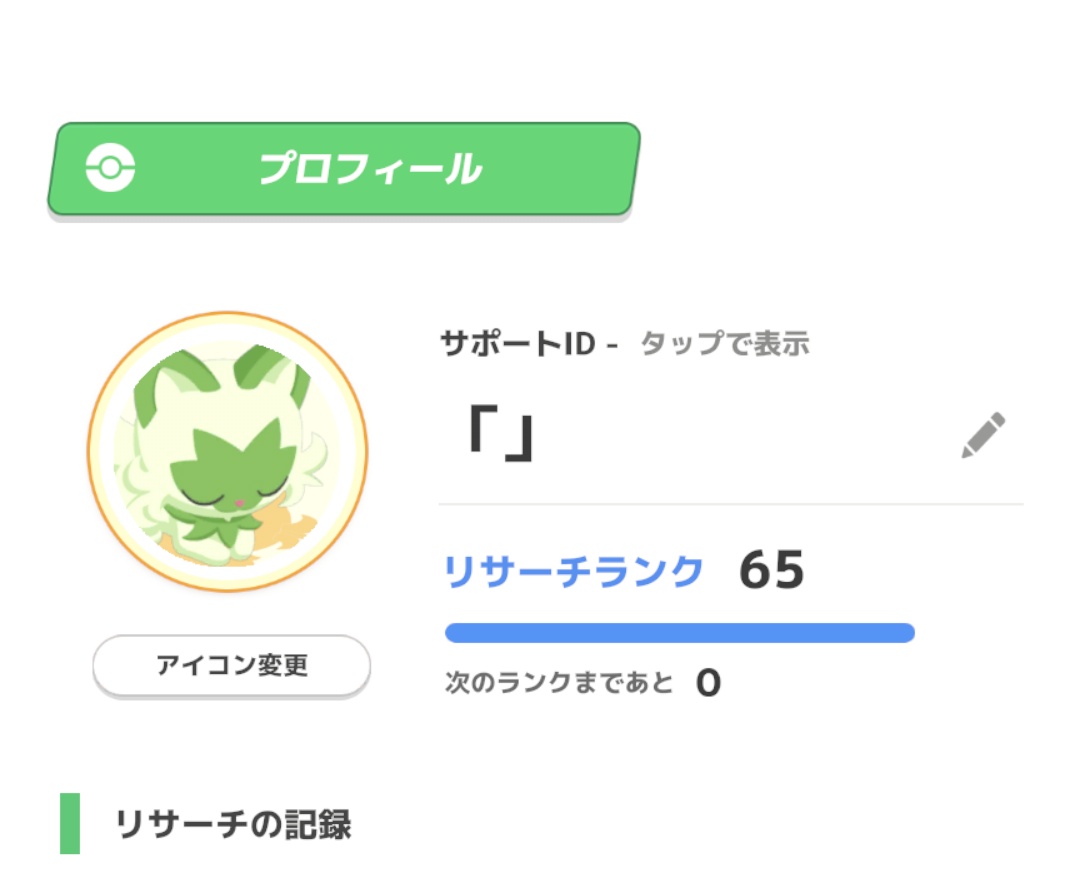
Task: Tap the pencil icon to edit name
Action: point(983,435)
